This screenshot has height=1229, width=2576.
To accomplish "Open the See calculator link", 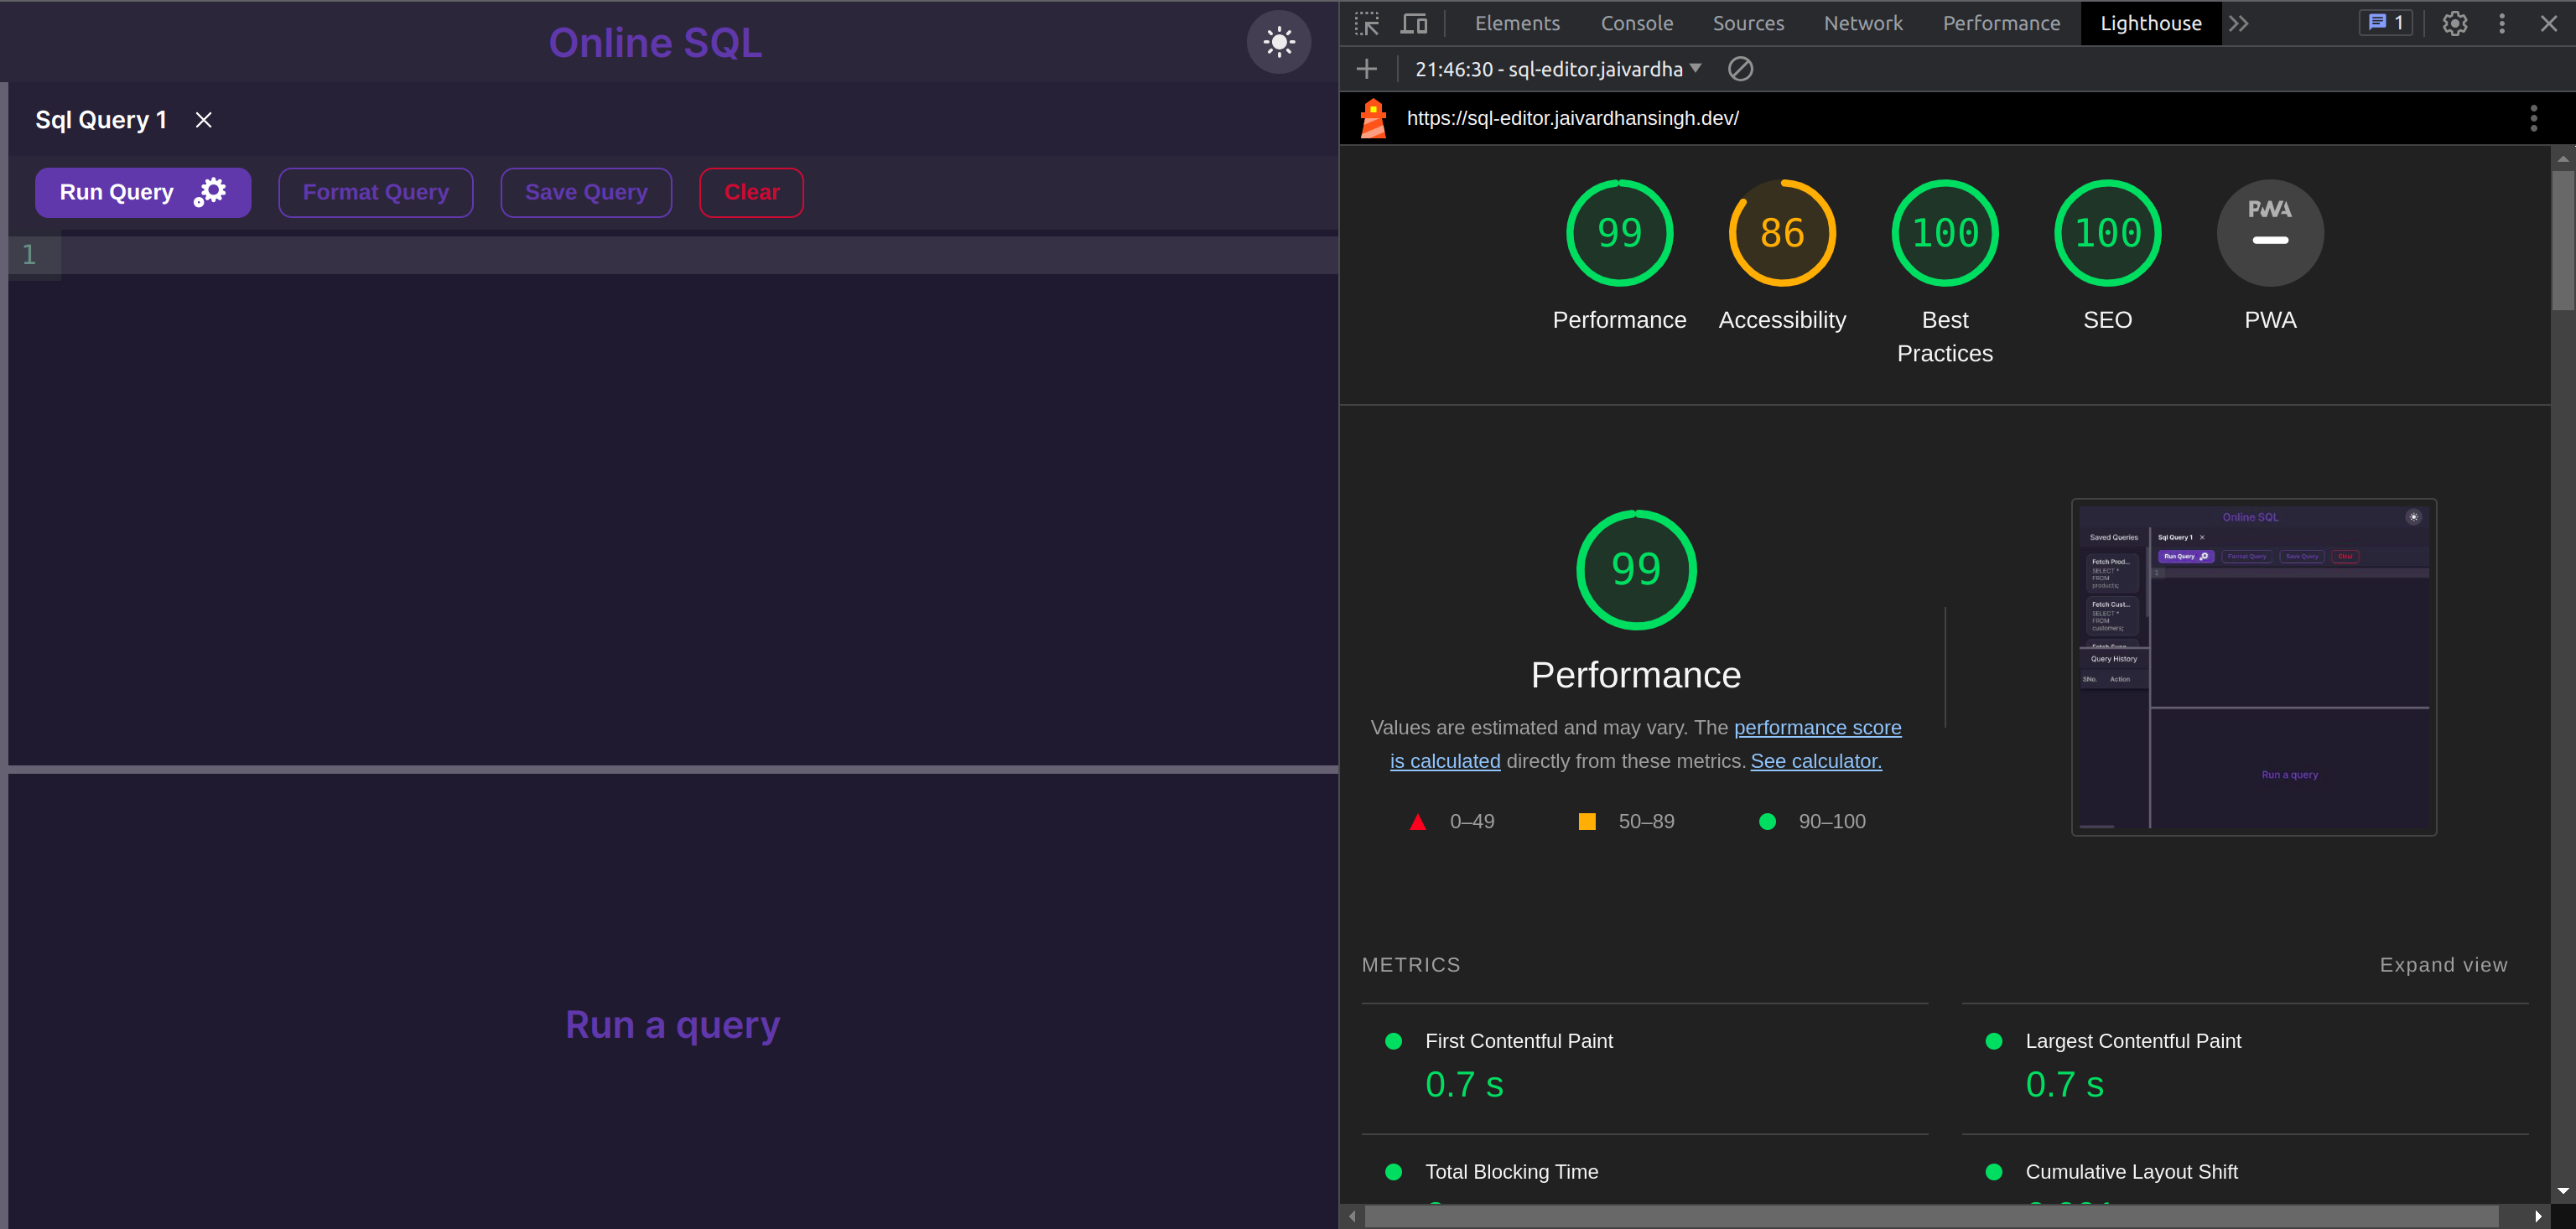I will [x=1816, y=761].
